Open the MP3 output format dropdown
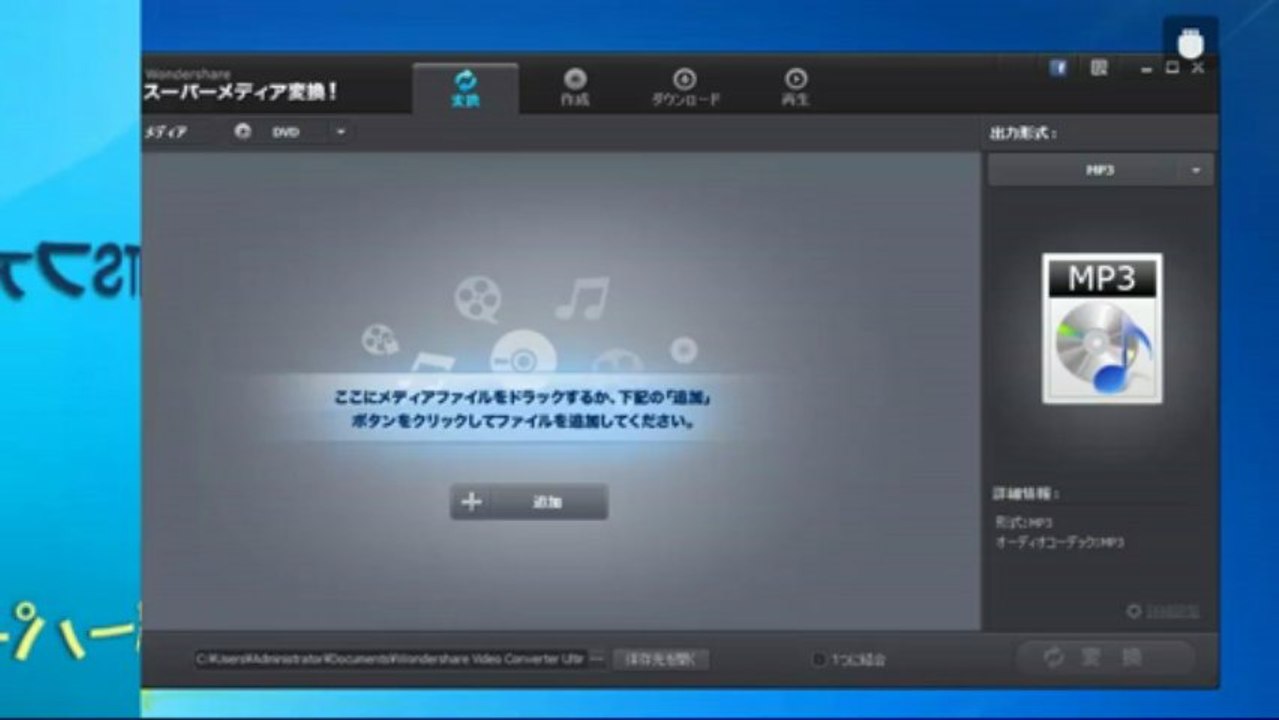Viewport: 1279px width, 720px height. [x=1100, y=170]
